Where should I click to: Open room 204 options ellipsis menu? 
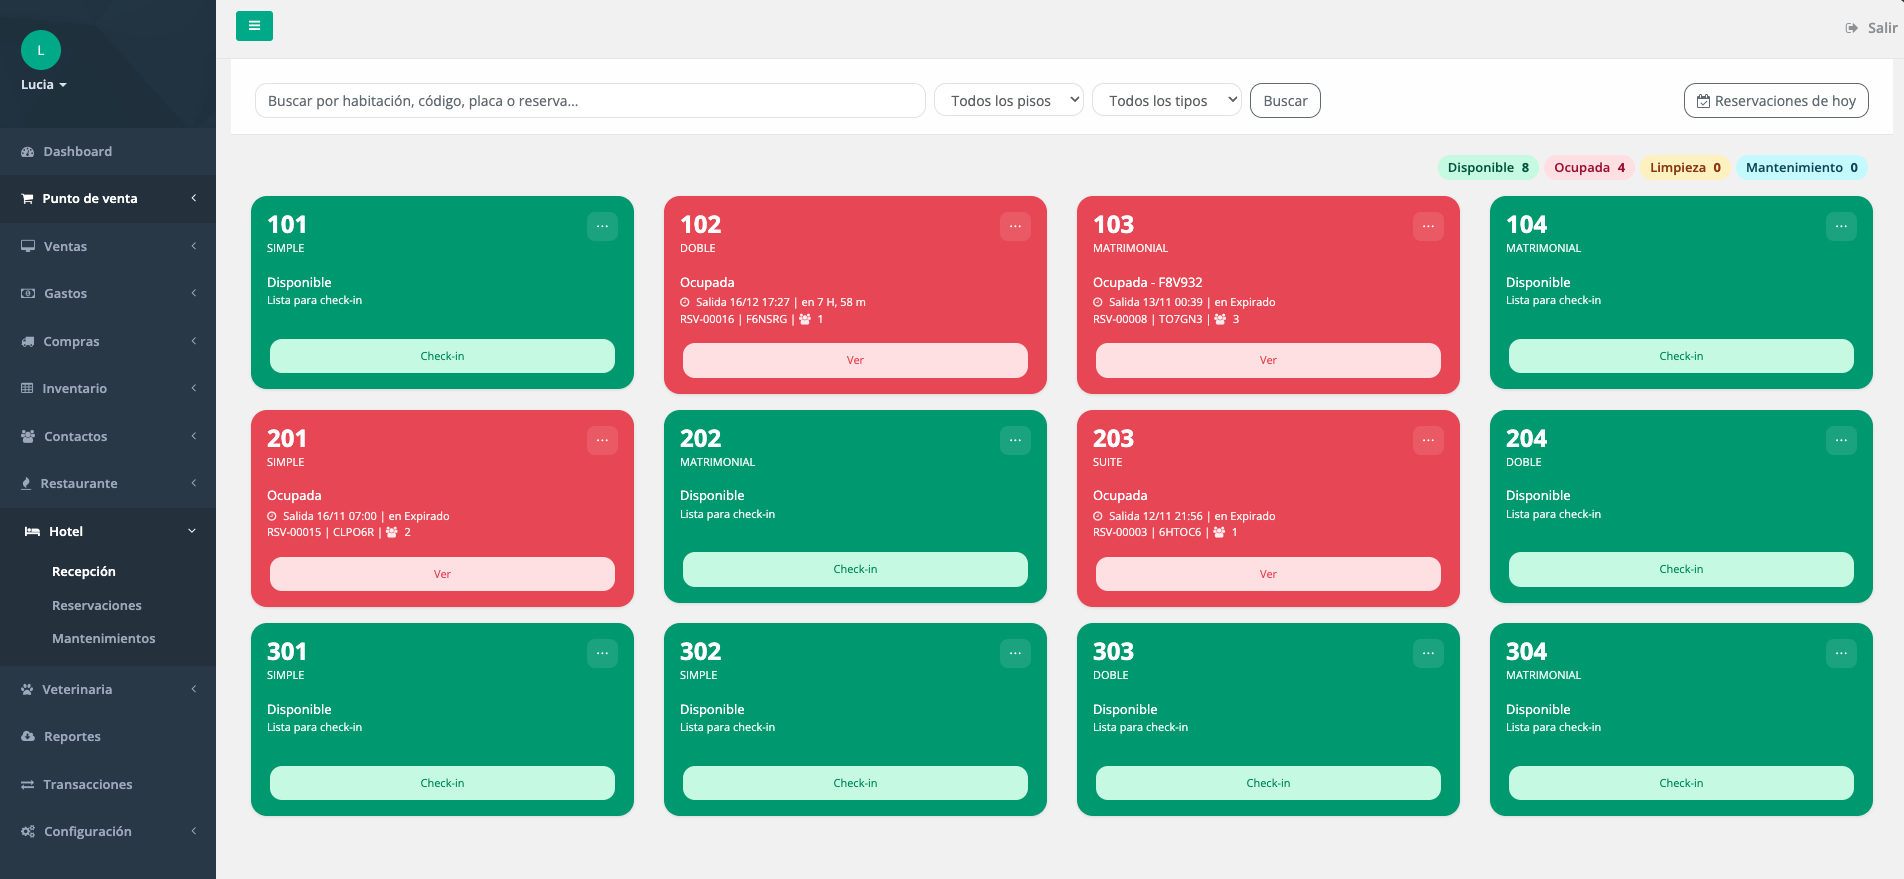[1841, 440]
